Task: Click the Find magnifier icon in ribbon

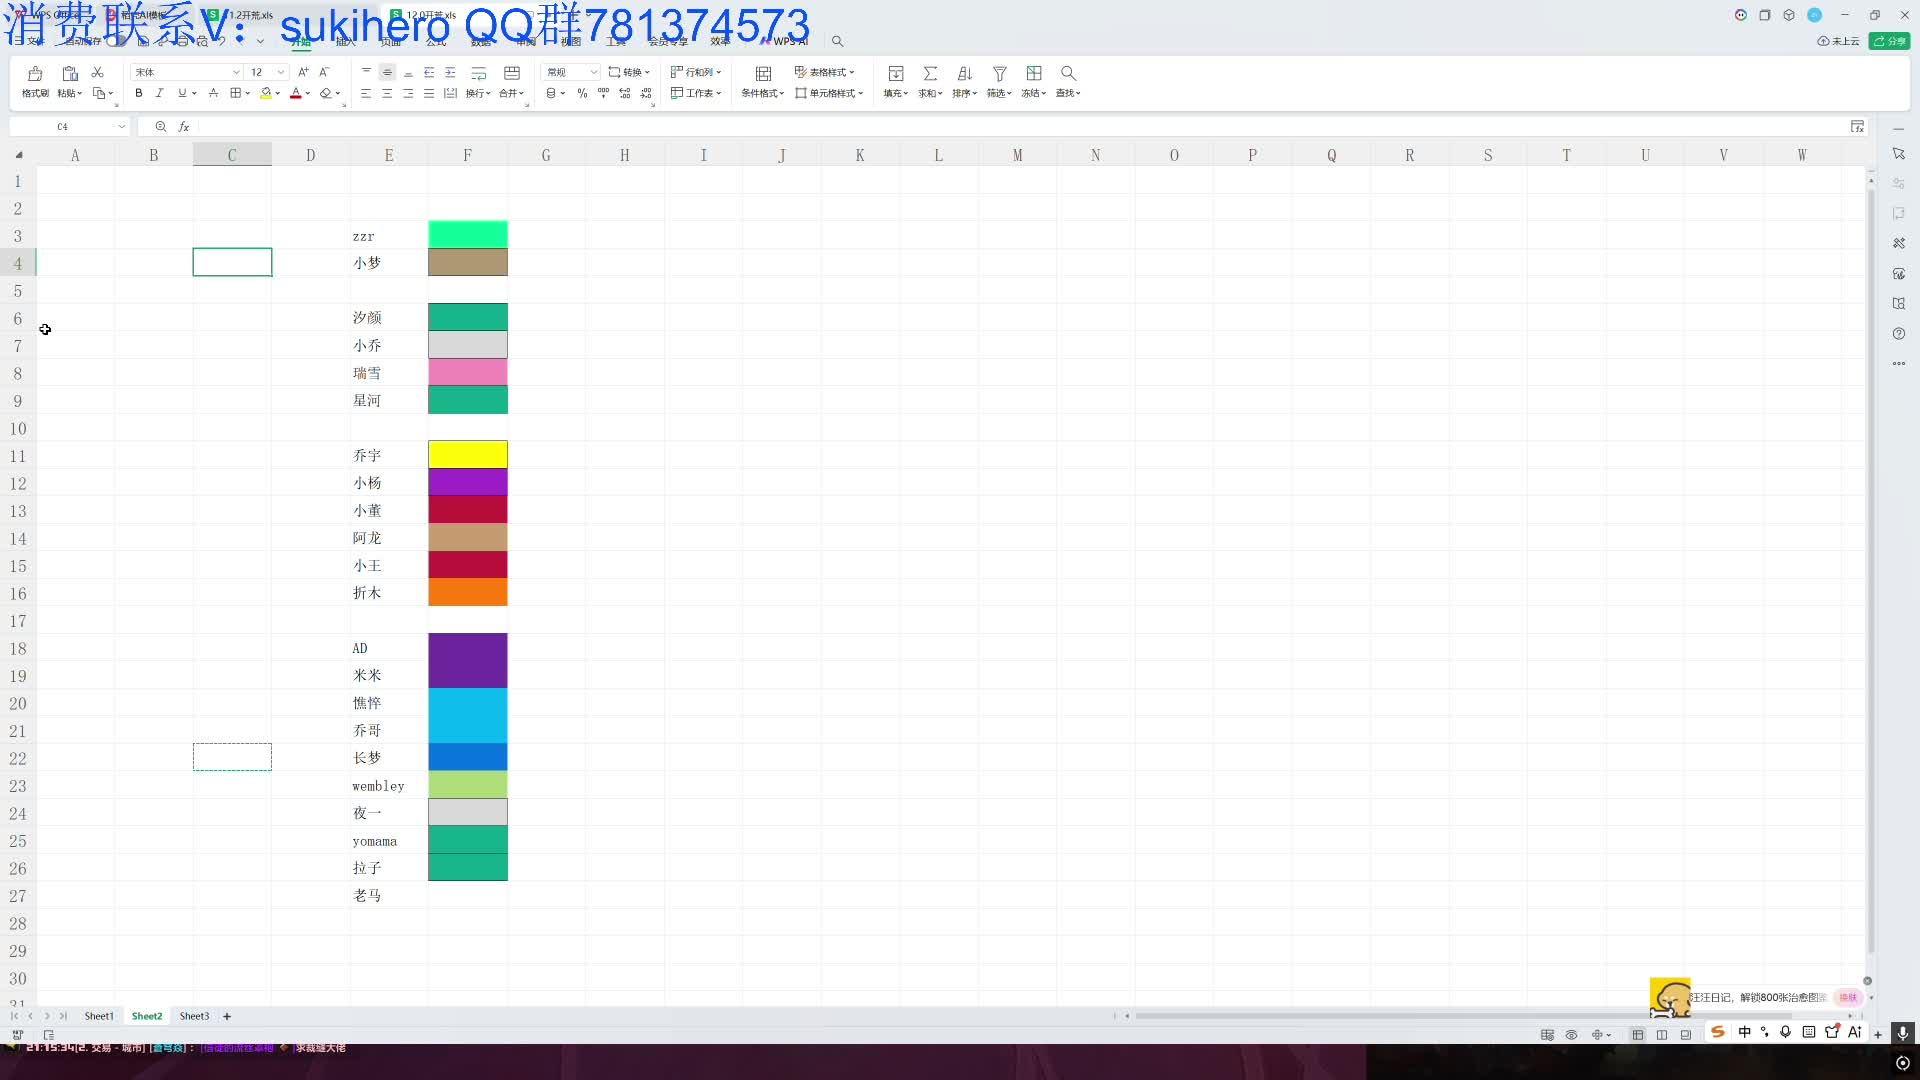Action: [x=1068, y=74]
